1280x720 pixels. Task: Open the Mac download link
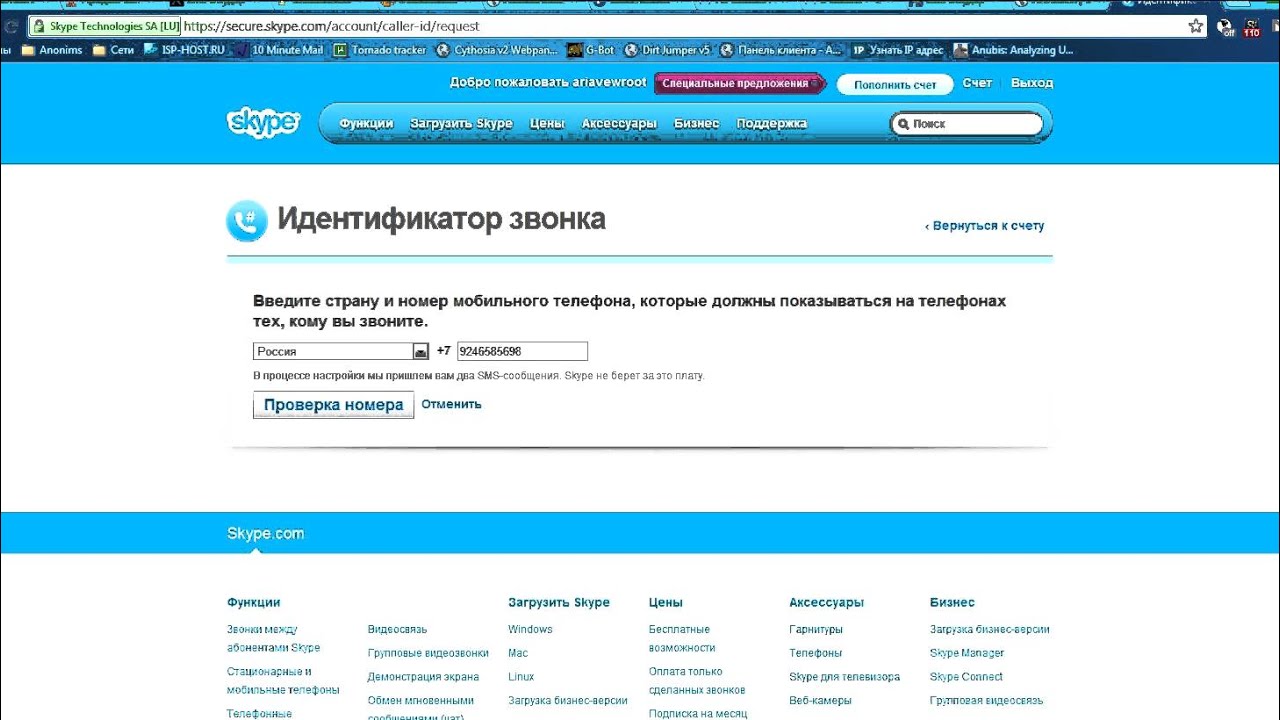(518, 653)
